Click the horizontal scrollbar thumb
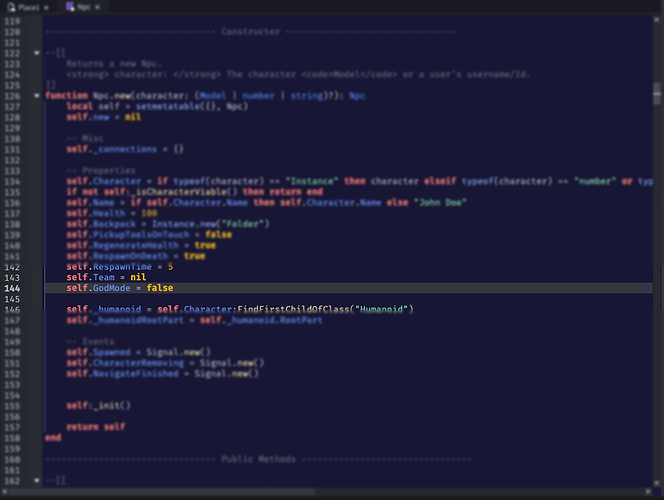664x500 pixels. pos(161,492)
